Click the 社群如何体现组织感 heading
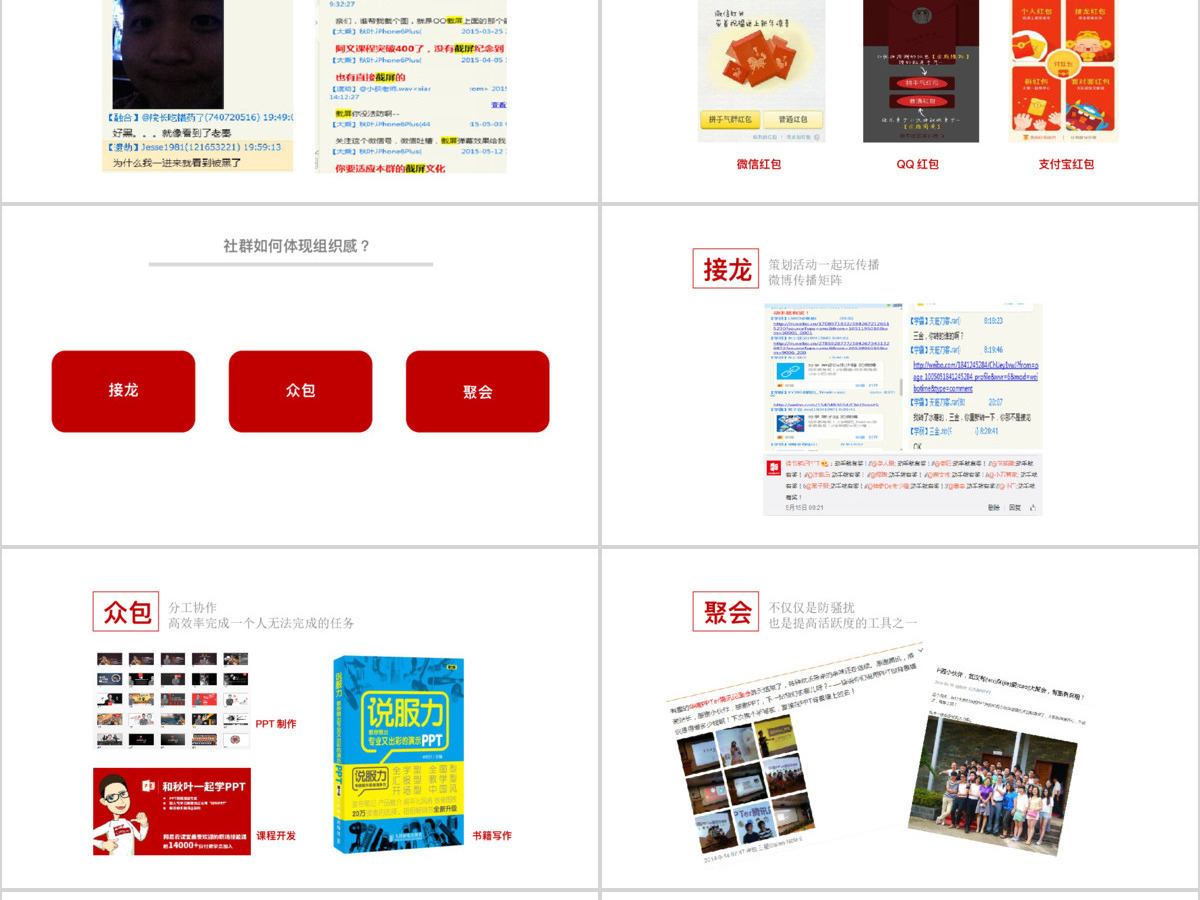This screenshot has width=1200, height=900. [x=297, y=245]
